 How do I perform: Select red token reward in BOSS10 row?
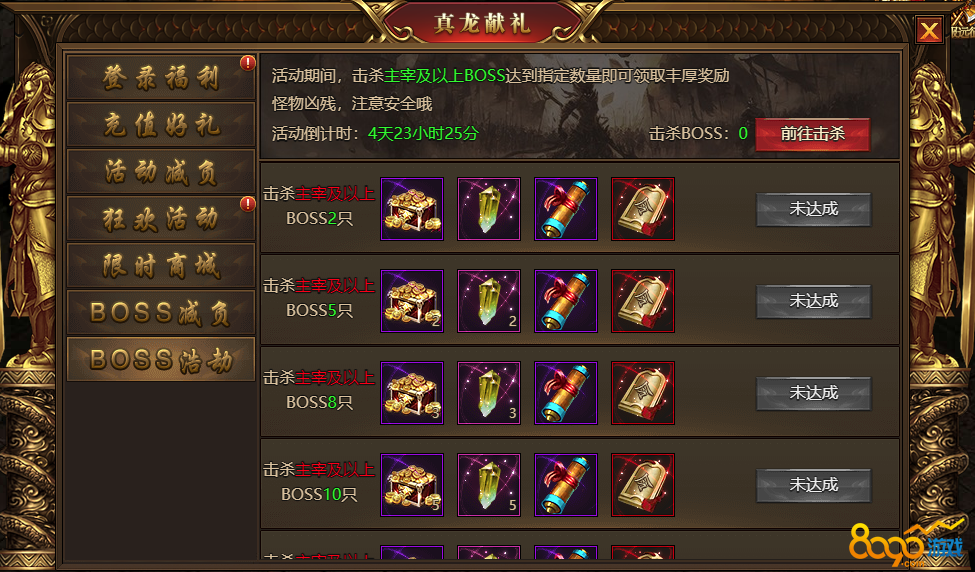click(643, 485)
